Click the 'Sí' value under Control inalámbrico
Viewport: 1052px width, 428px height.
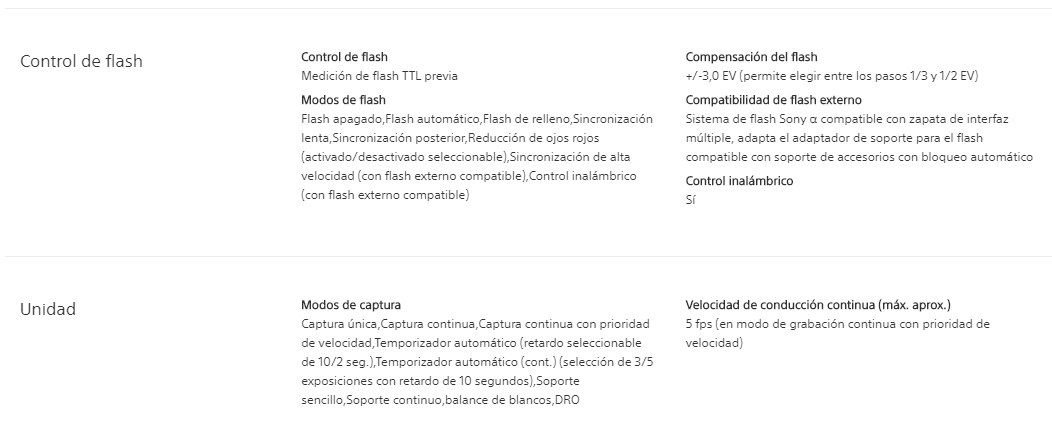click(x=690, y=200)
